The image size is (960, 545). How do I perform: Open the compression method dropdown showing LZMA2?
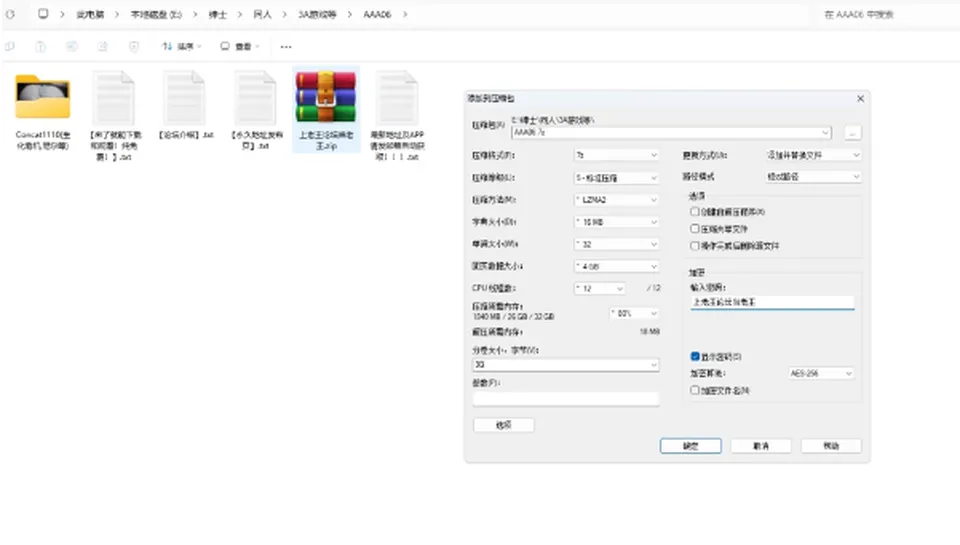pos(616,200)
